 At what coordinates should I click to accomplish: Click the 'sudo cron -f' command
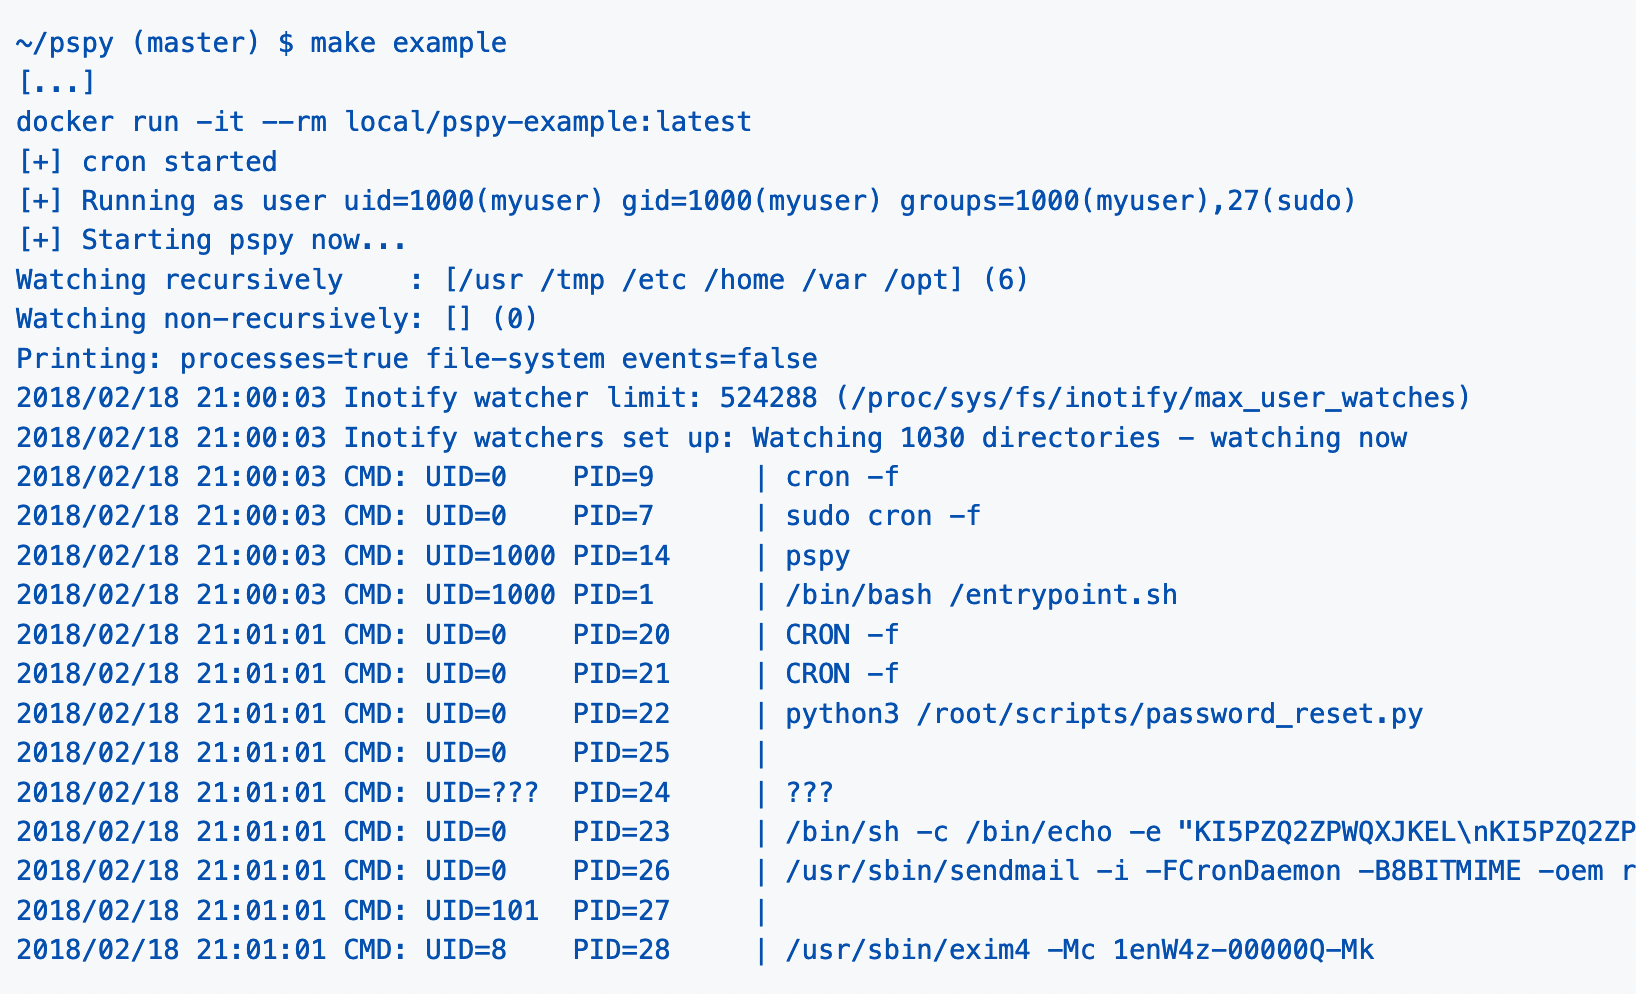tap(883, 517)
